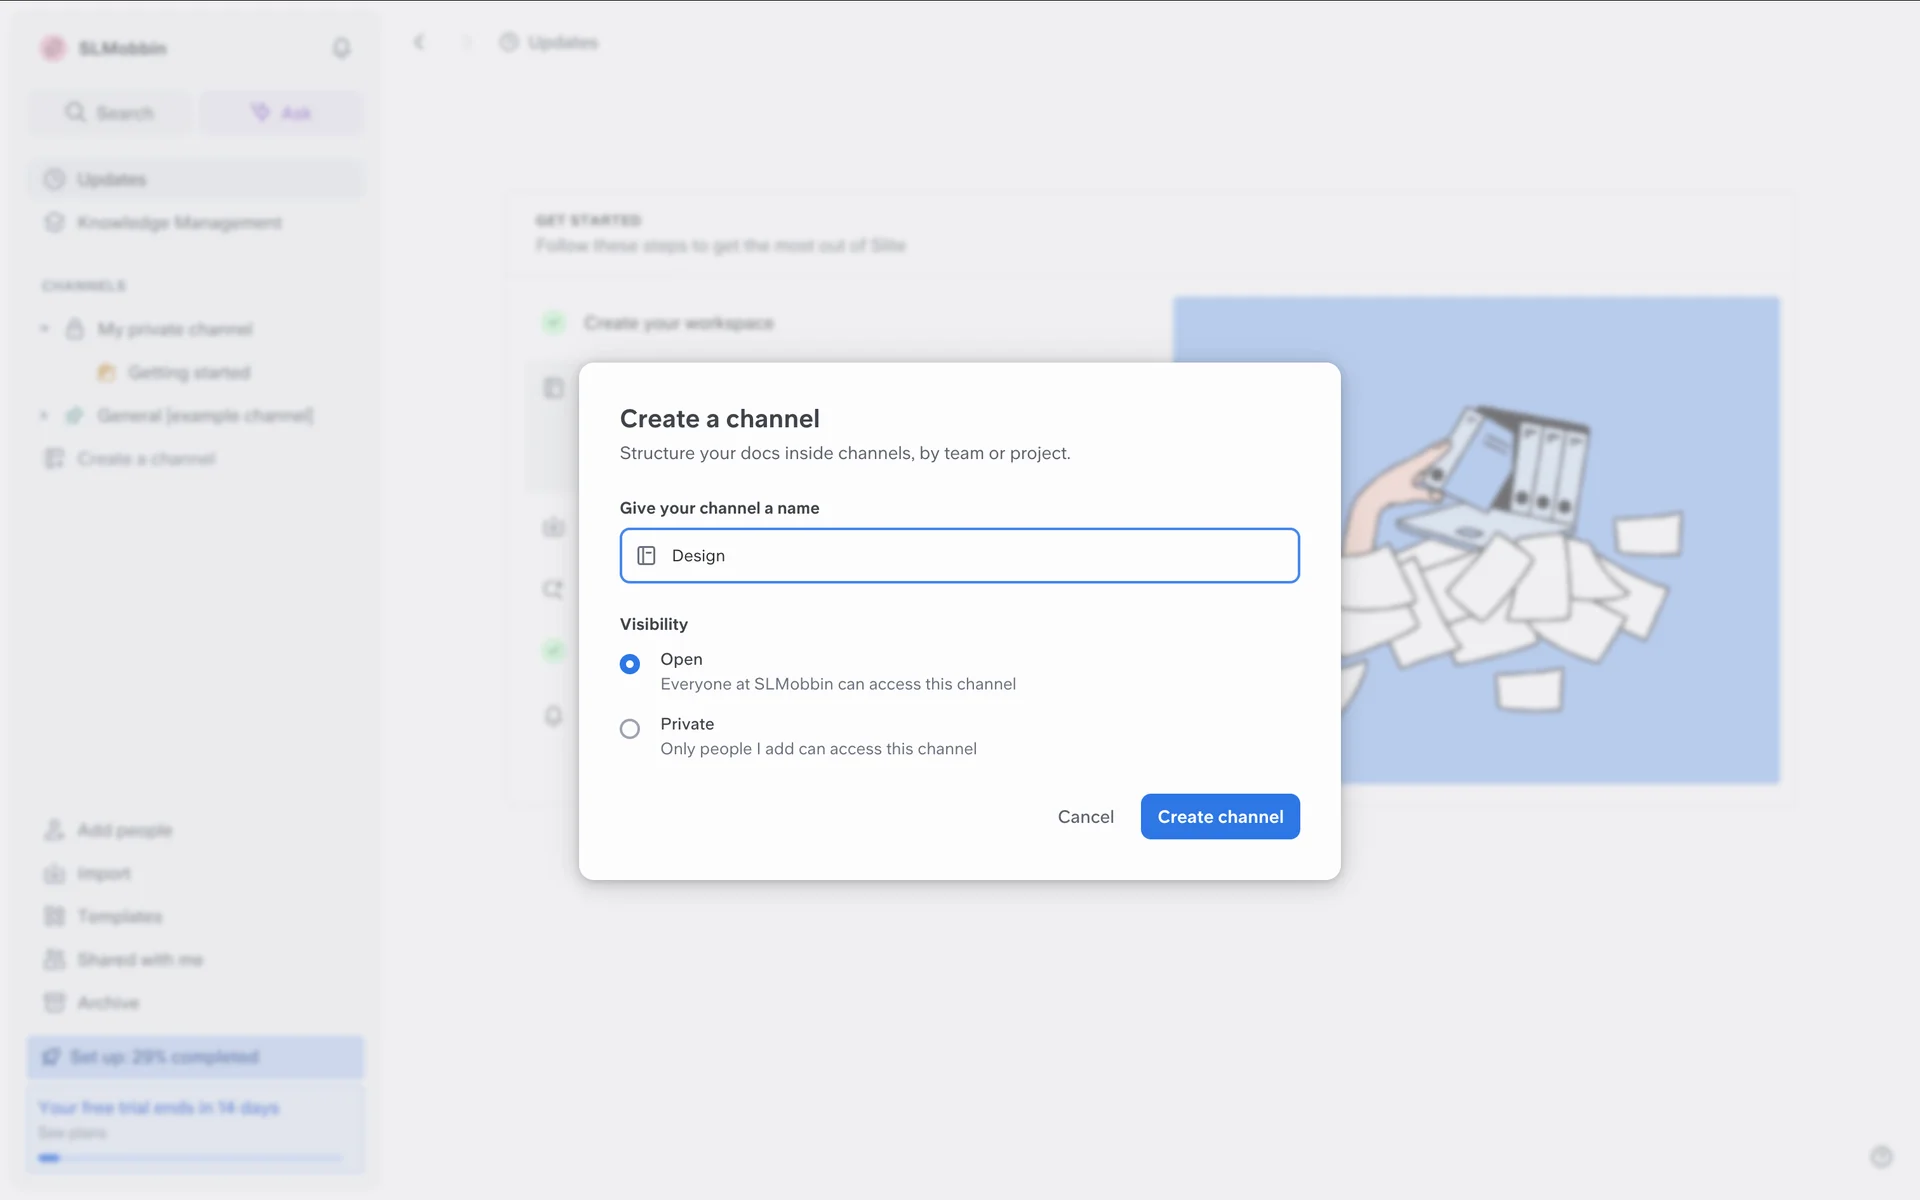The width and height of the screenshot is (1920, 1200).
Task: Select the Open visibility option
Action: tap(630, 664)
